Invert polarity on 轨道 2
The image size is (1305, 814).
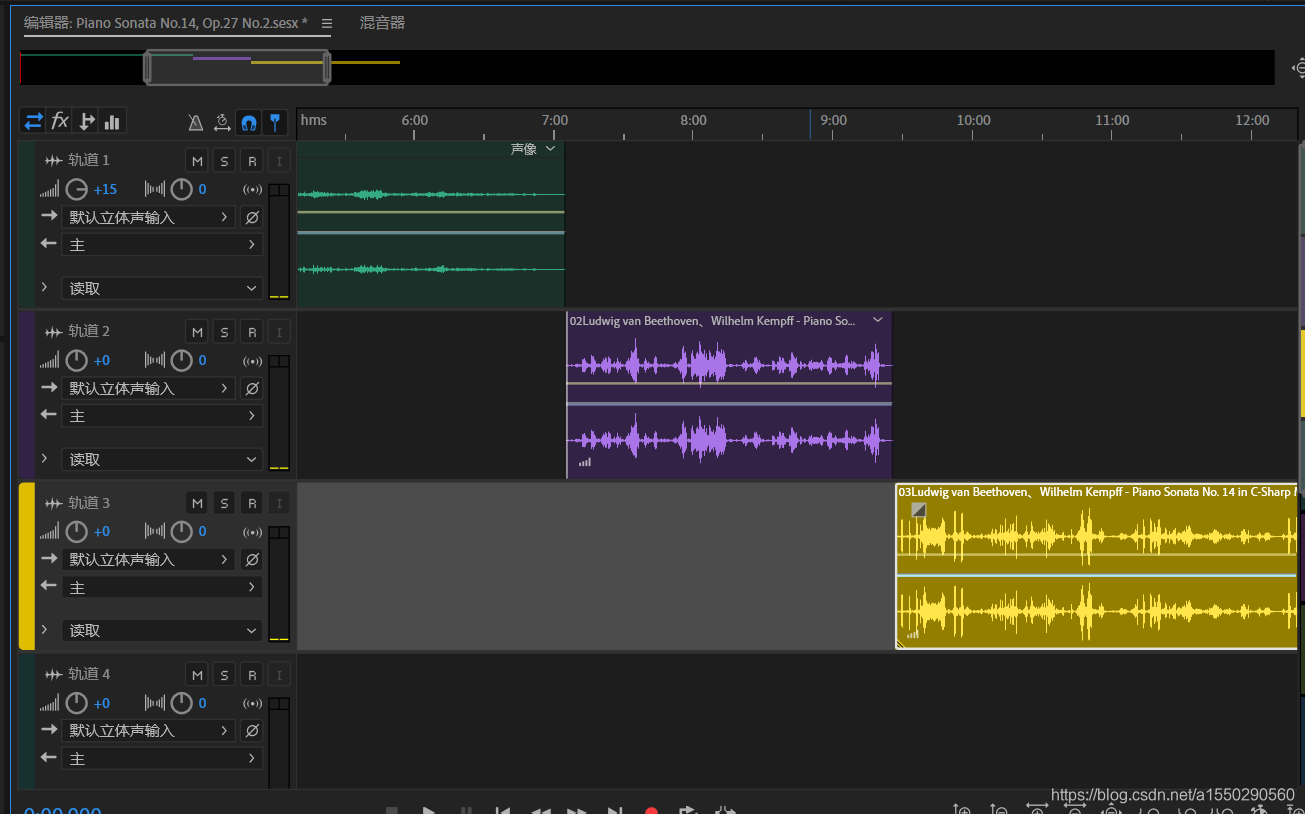[x=252, y=388]
